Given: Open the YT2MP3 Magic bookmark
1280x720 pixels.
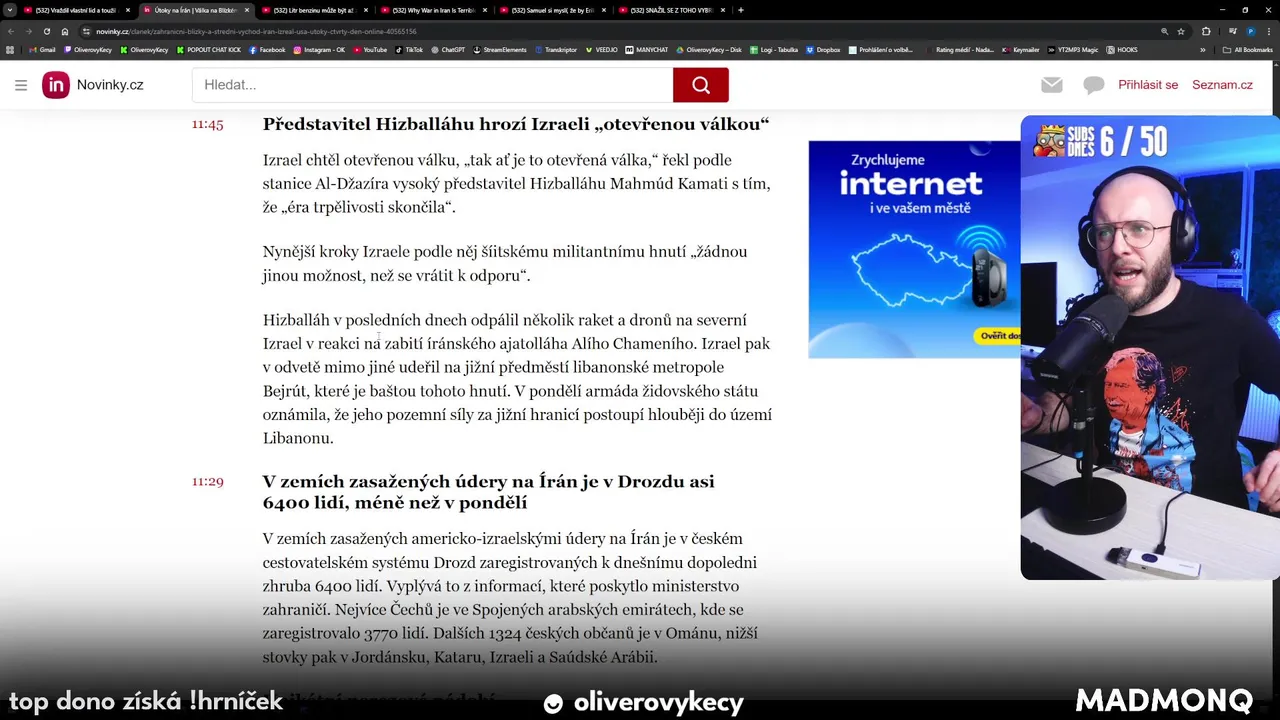Looking at the screenshot, I should point(1075,49).
